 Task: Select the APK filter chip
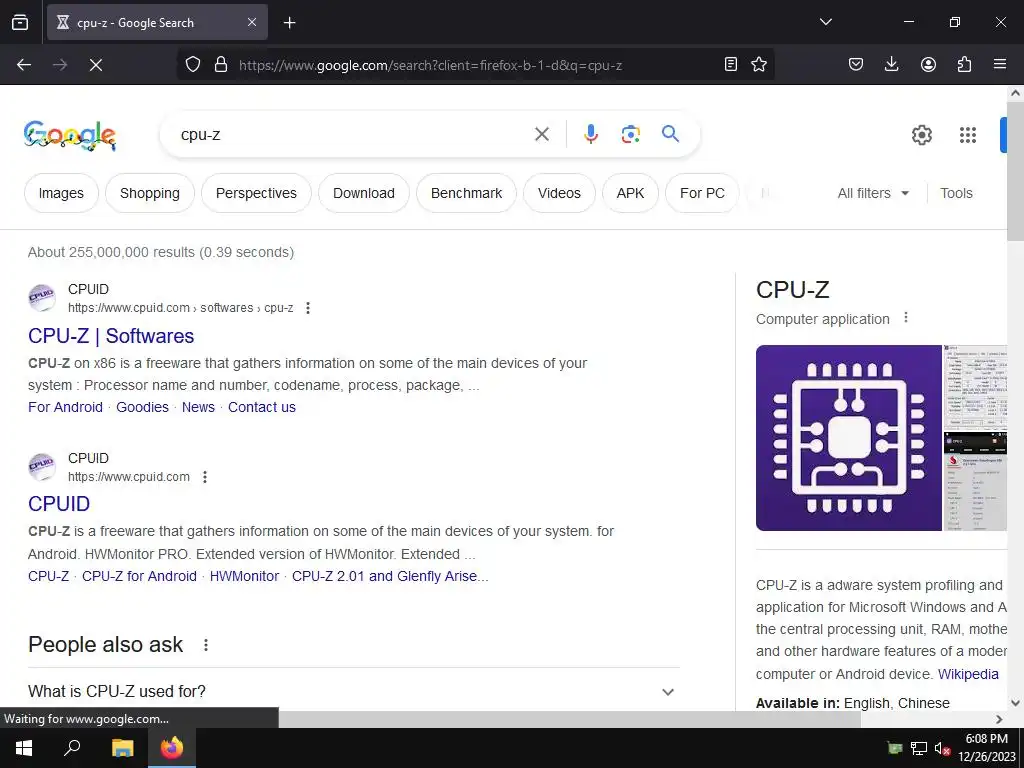pyautogui.click(x=630, y=193)
